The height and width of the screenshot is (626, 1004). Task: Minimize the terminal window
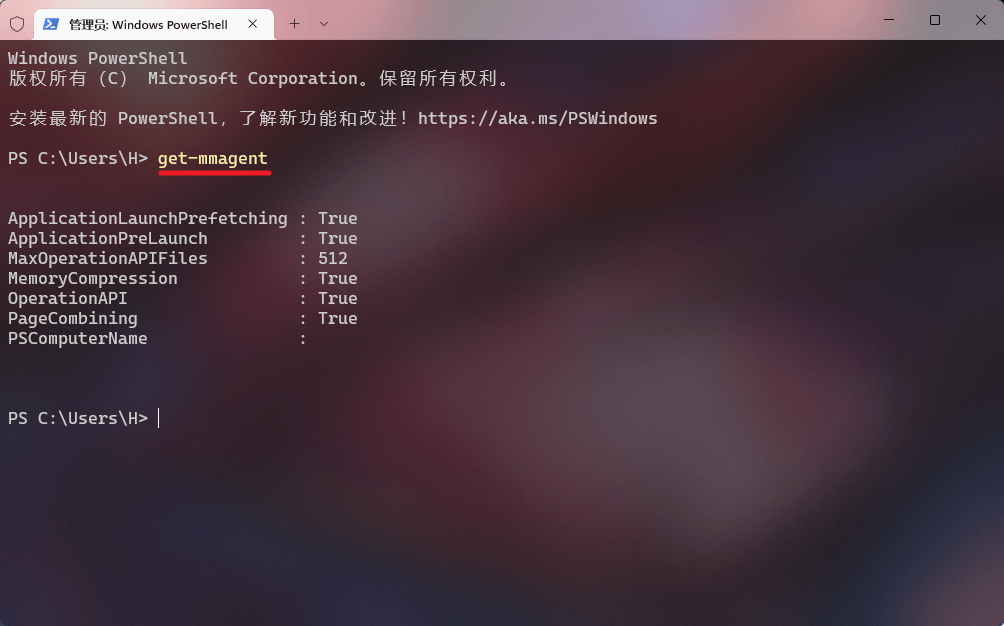click(x=889, y=20)
